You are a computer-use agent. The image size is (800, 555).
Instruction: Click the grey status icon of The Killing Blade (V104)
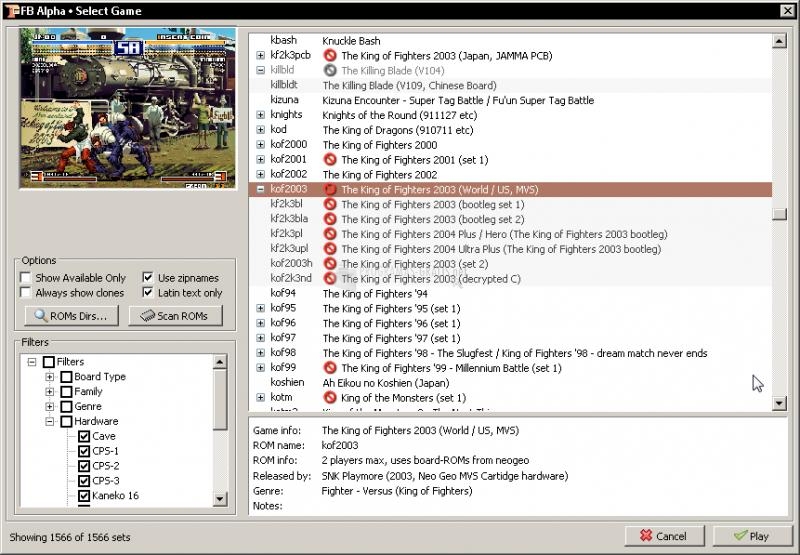[330, 70]
